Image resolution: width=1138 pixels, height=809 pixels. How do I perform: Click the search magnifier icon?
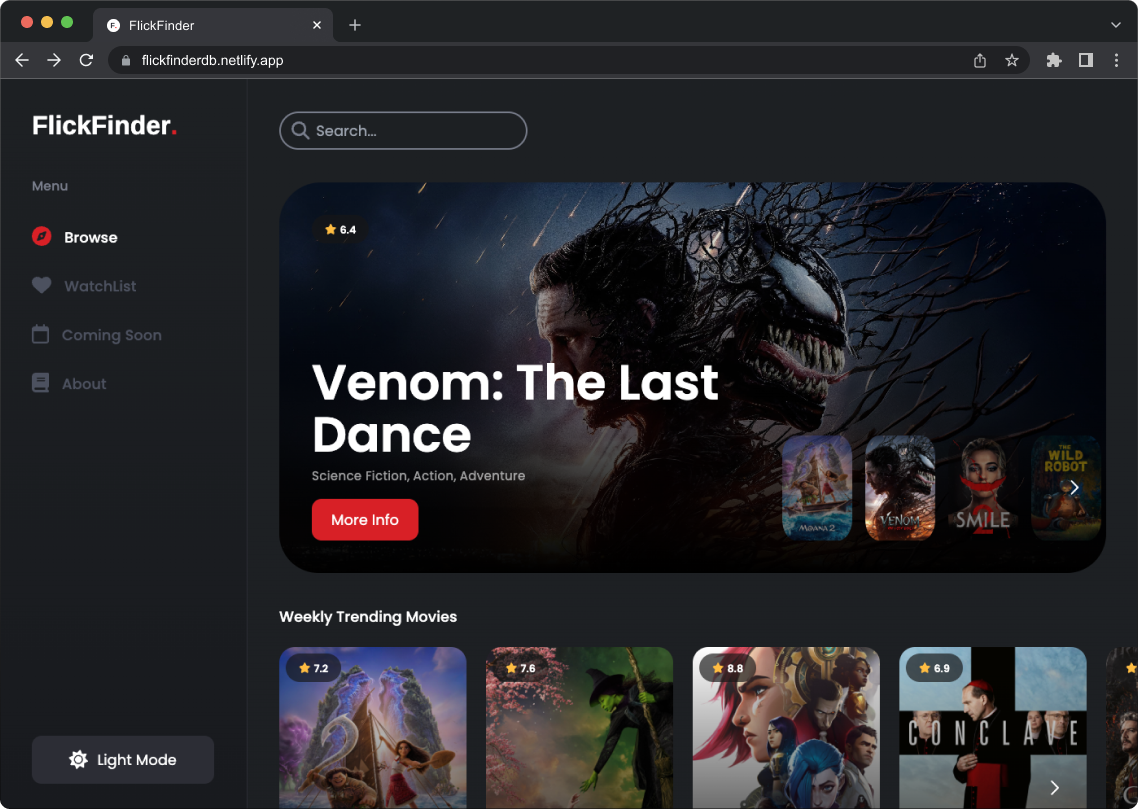[300, 131]
